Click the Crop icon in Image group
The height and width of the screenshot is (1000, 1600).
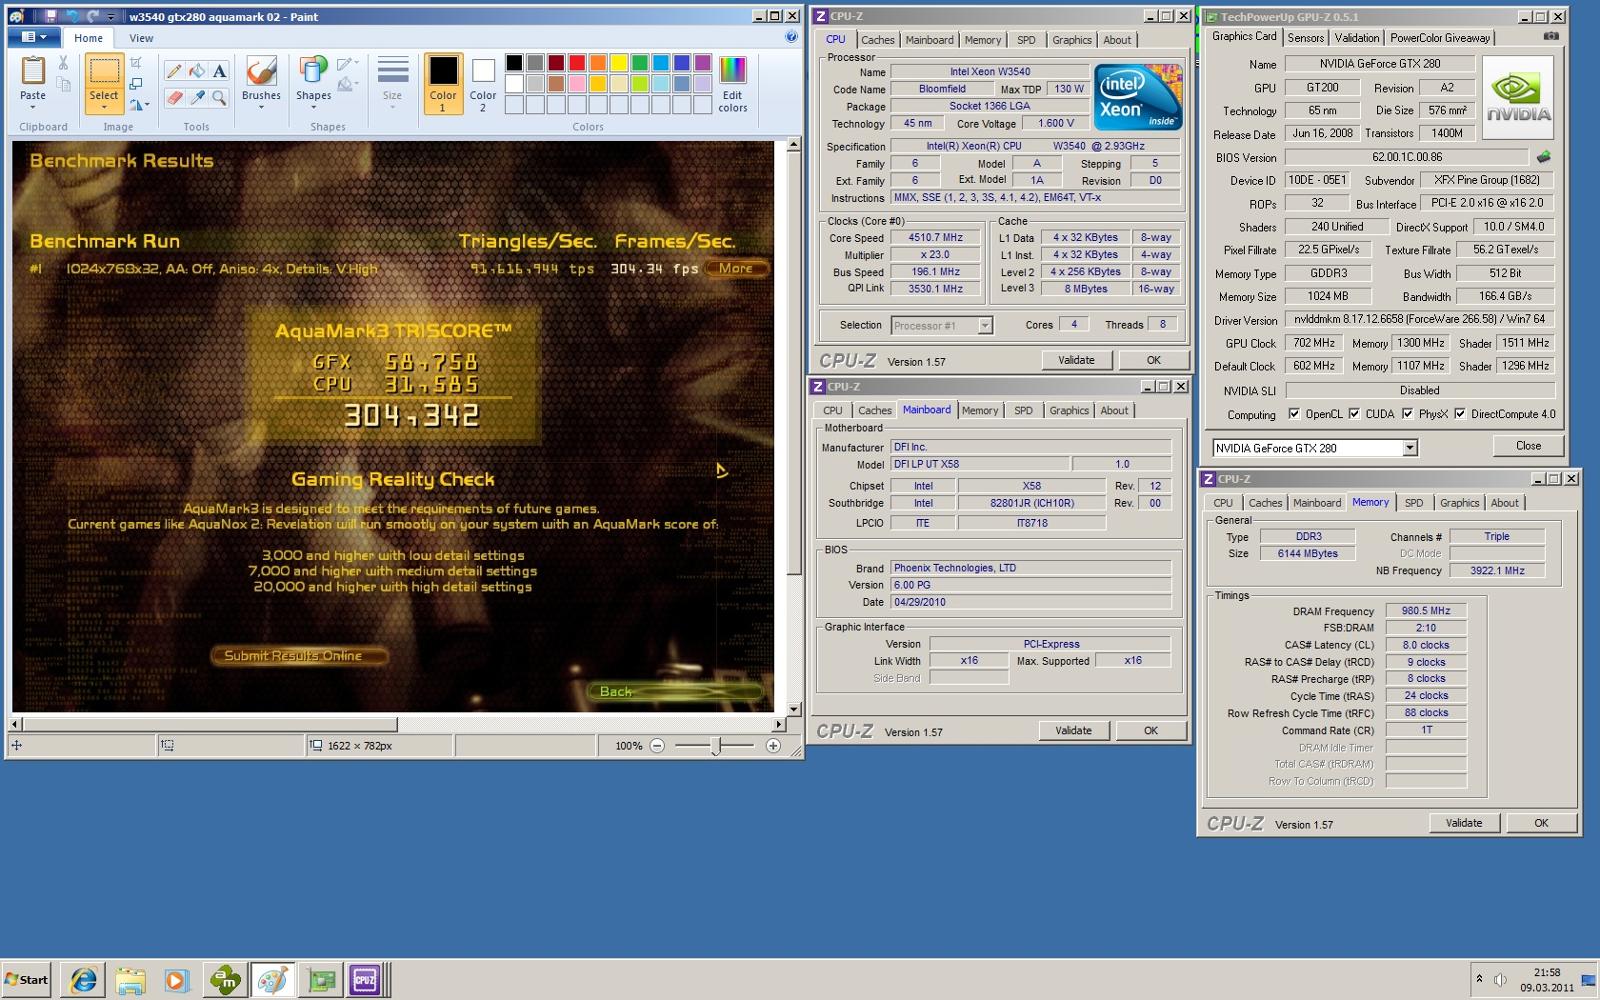tap(136, 63)
